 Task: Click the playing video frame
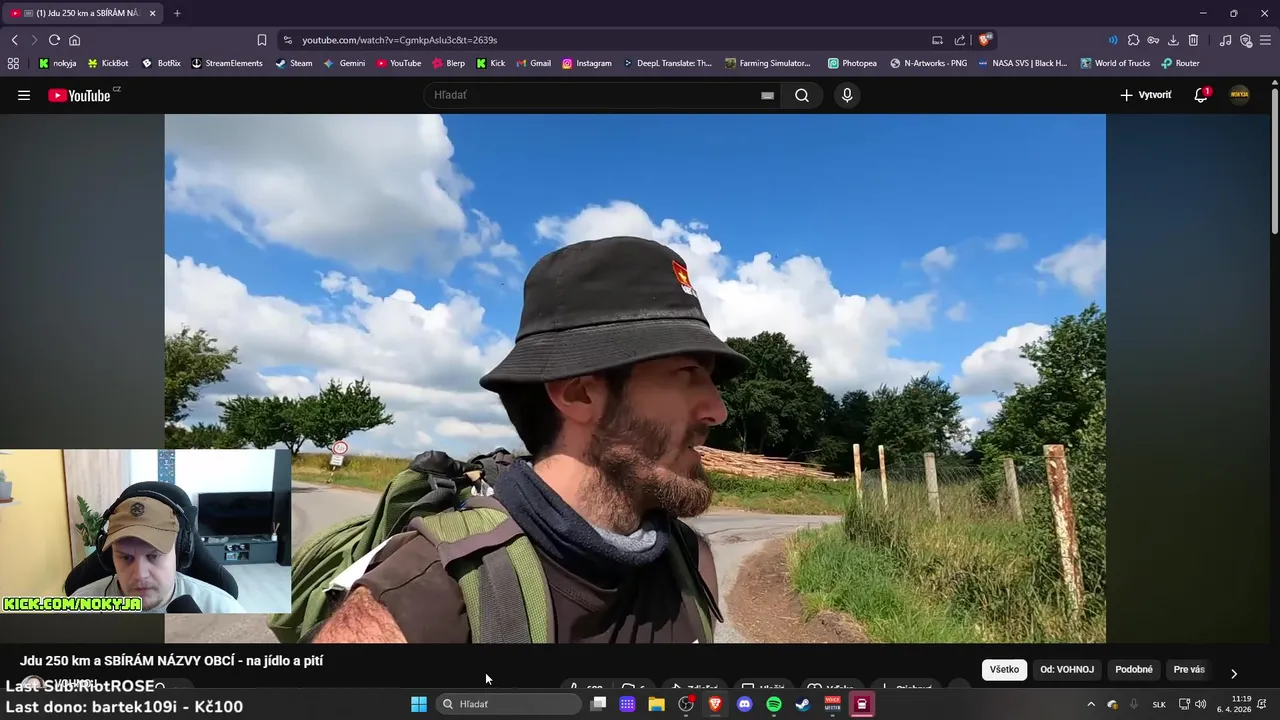pos(635,378)
